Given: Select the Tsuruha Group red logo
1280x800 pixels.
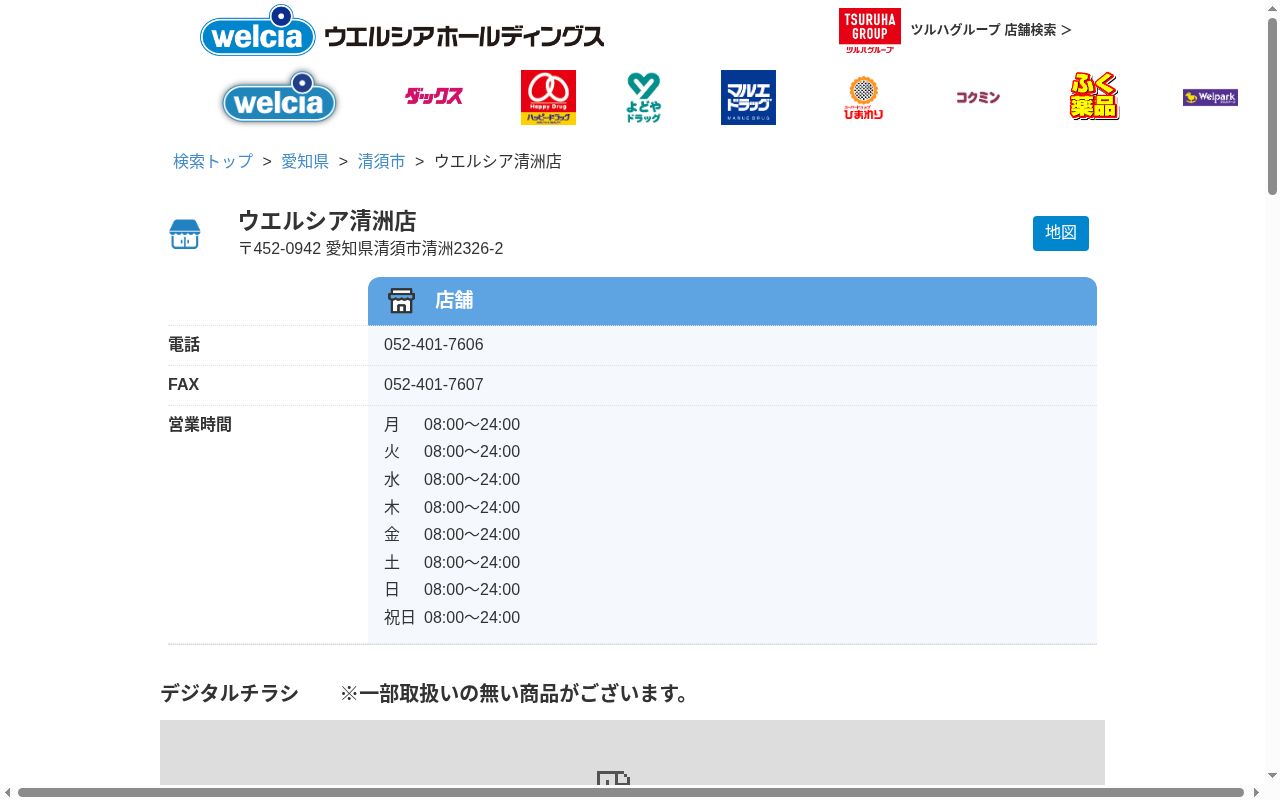Looking at the screenshot, I should pyautogui.click(x=869, y=30).
